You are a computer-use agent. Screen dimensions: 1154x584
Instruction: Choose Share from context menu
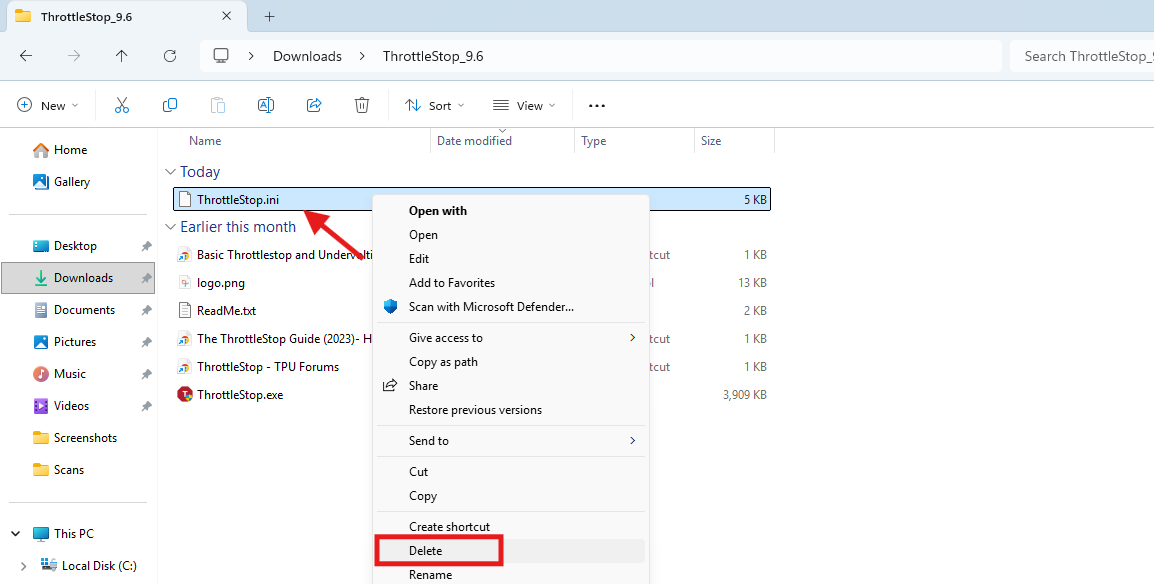coord(511,386)
